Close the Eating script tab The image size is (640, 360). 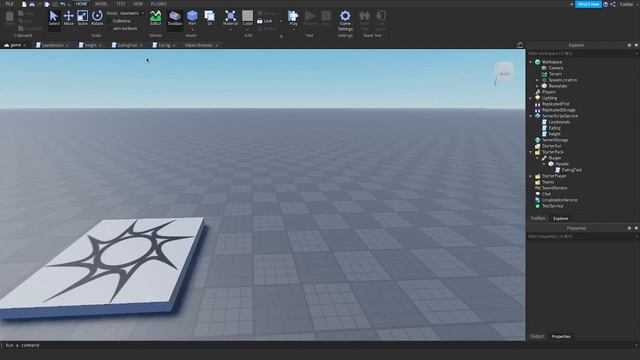point(174,45)
